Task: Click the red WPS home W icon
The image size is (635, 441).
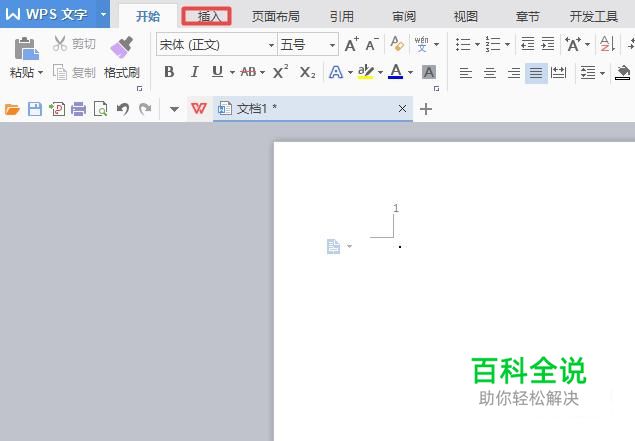Action: point(199,109)
